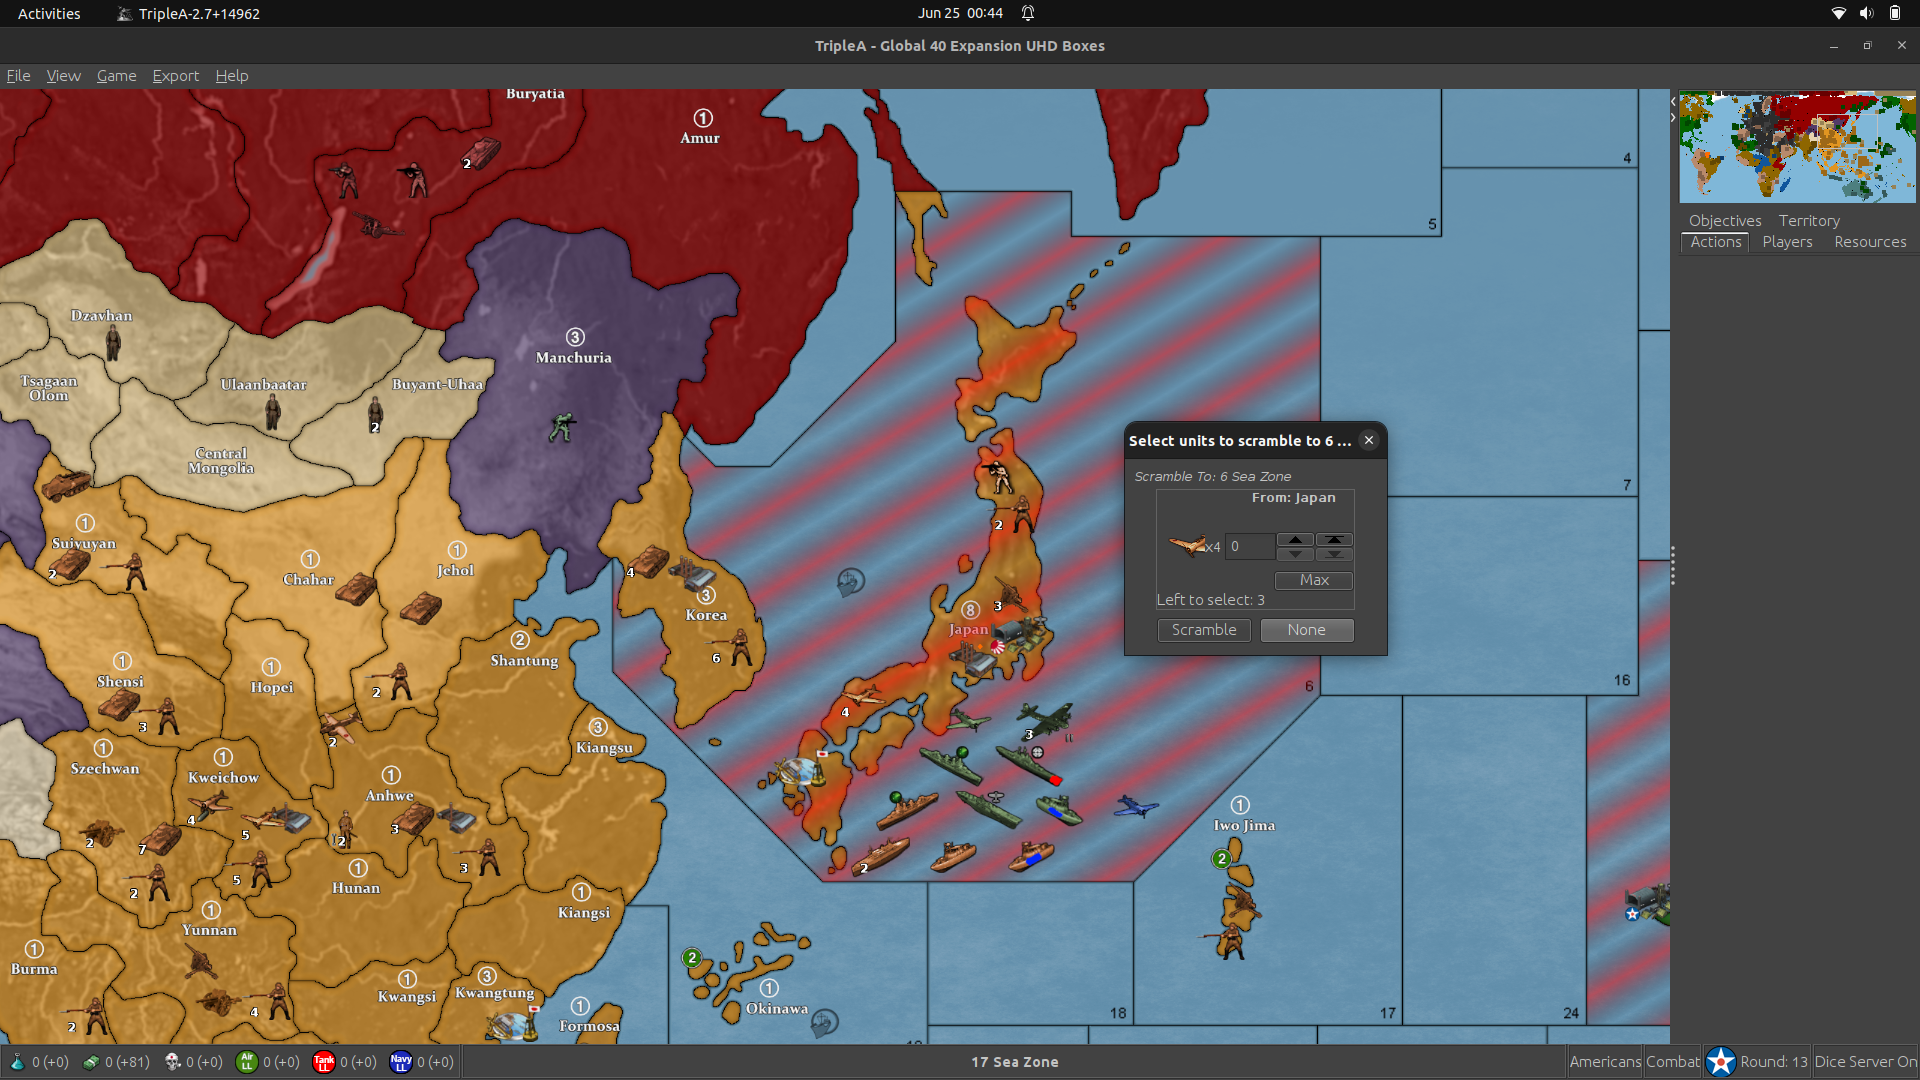Click the Round: 13 status text
Screen dimensions: 1920x1080
(x=1773, y=1062)
